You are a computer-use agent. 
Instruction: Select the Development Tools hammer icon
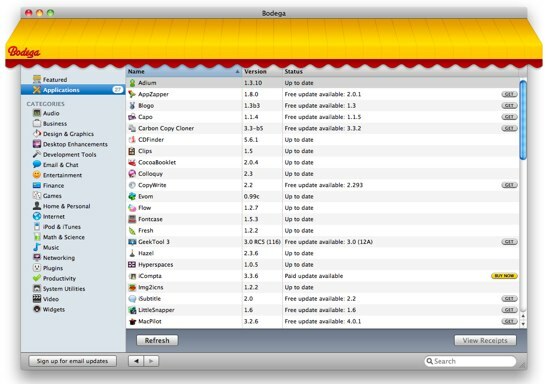click(x=37, y=154)
